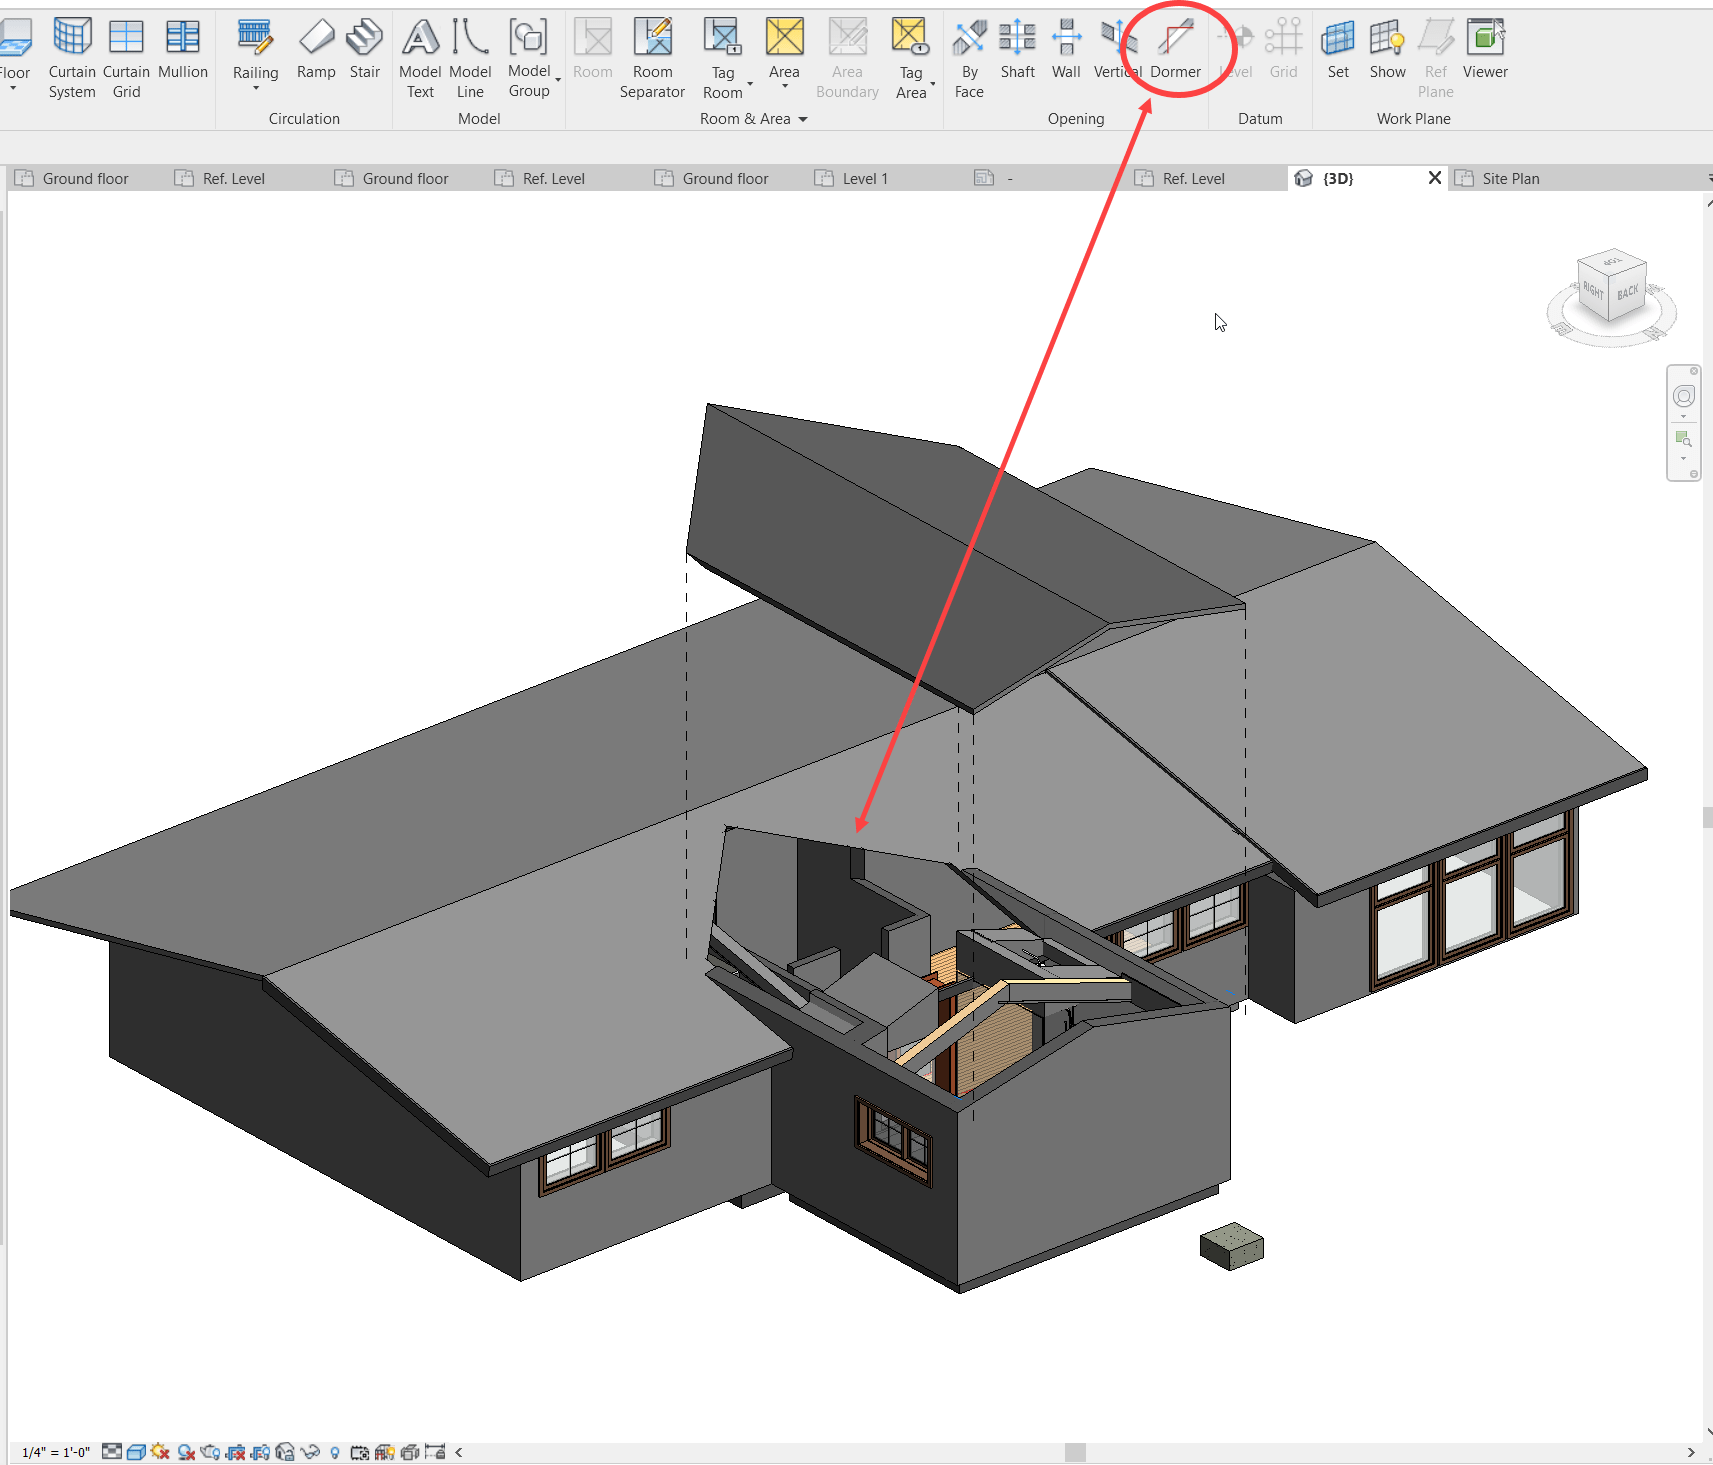Switch to the Site Plan view tab
This screenshot has height=1465, width=1713.
1510,178
